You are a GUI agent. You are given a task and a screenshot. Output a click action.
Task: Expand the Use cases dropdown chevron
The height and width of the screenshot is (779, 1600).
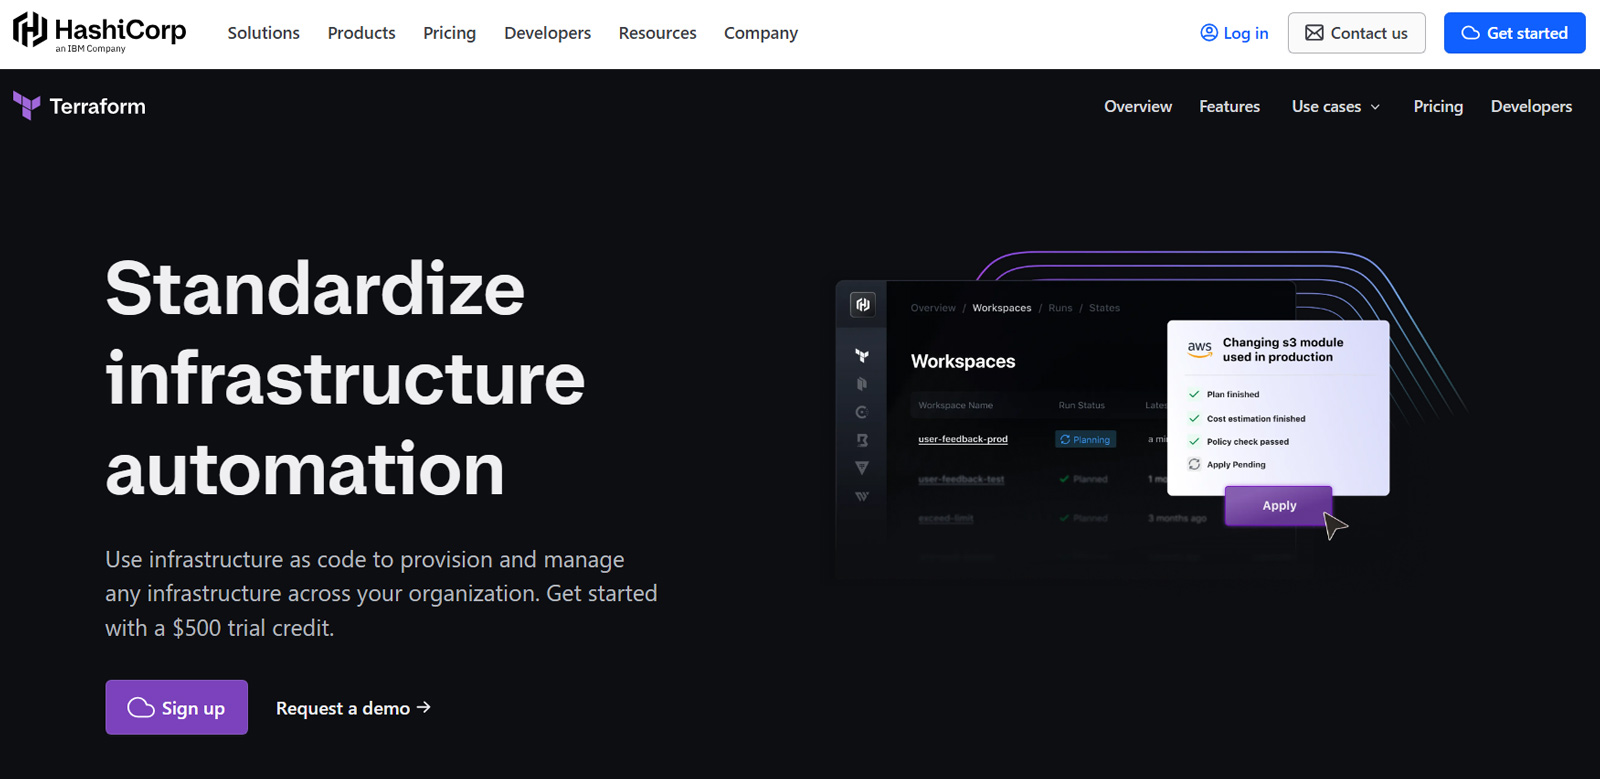tap(1375, 107)
